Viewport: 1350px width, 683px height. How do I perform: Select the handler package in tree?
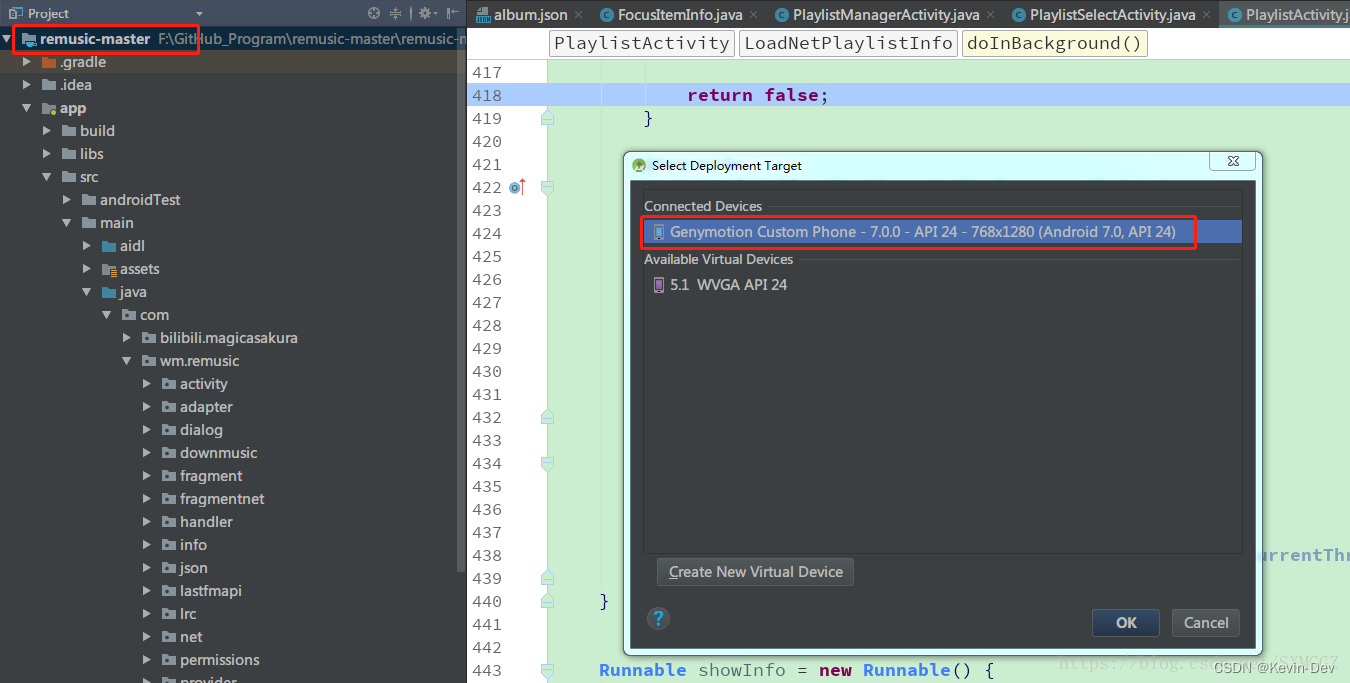206,522
